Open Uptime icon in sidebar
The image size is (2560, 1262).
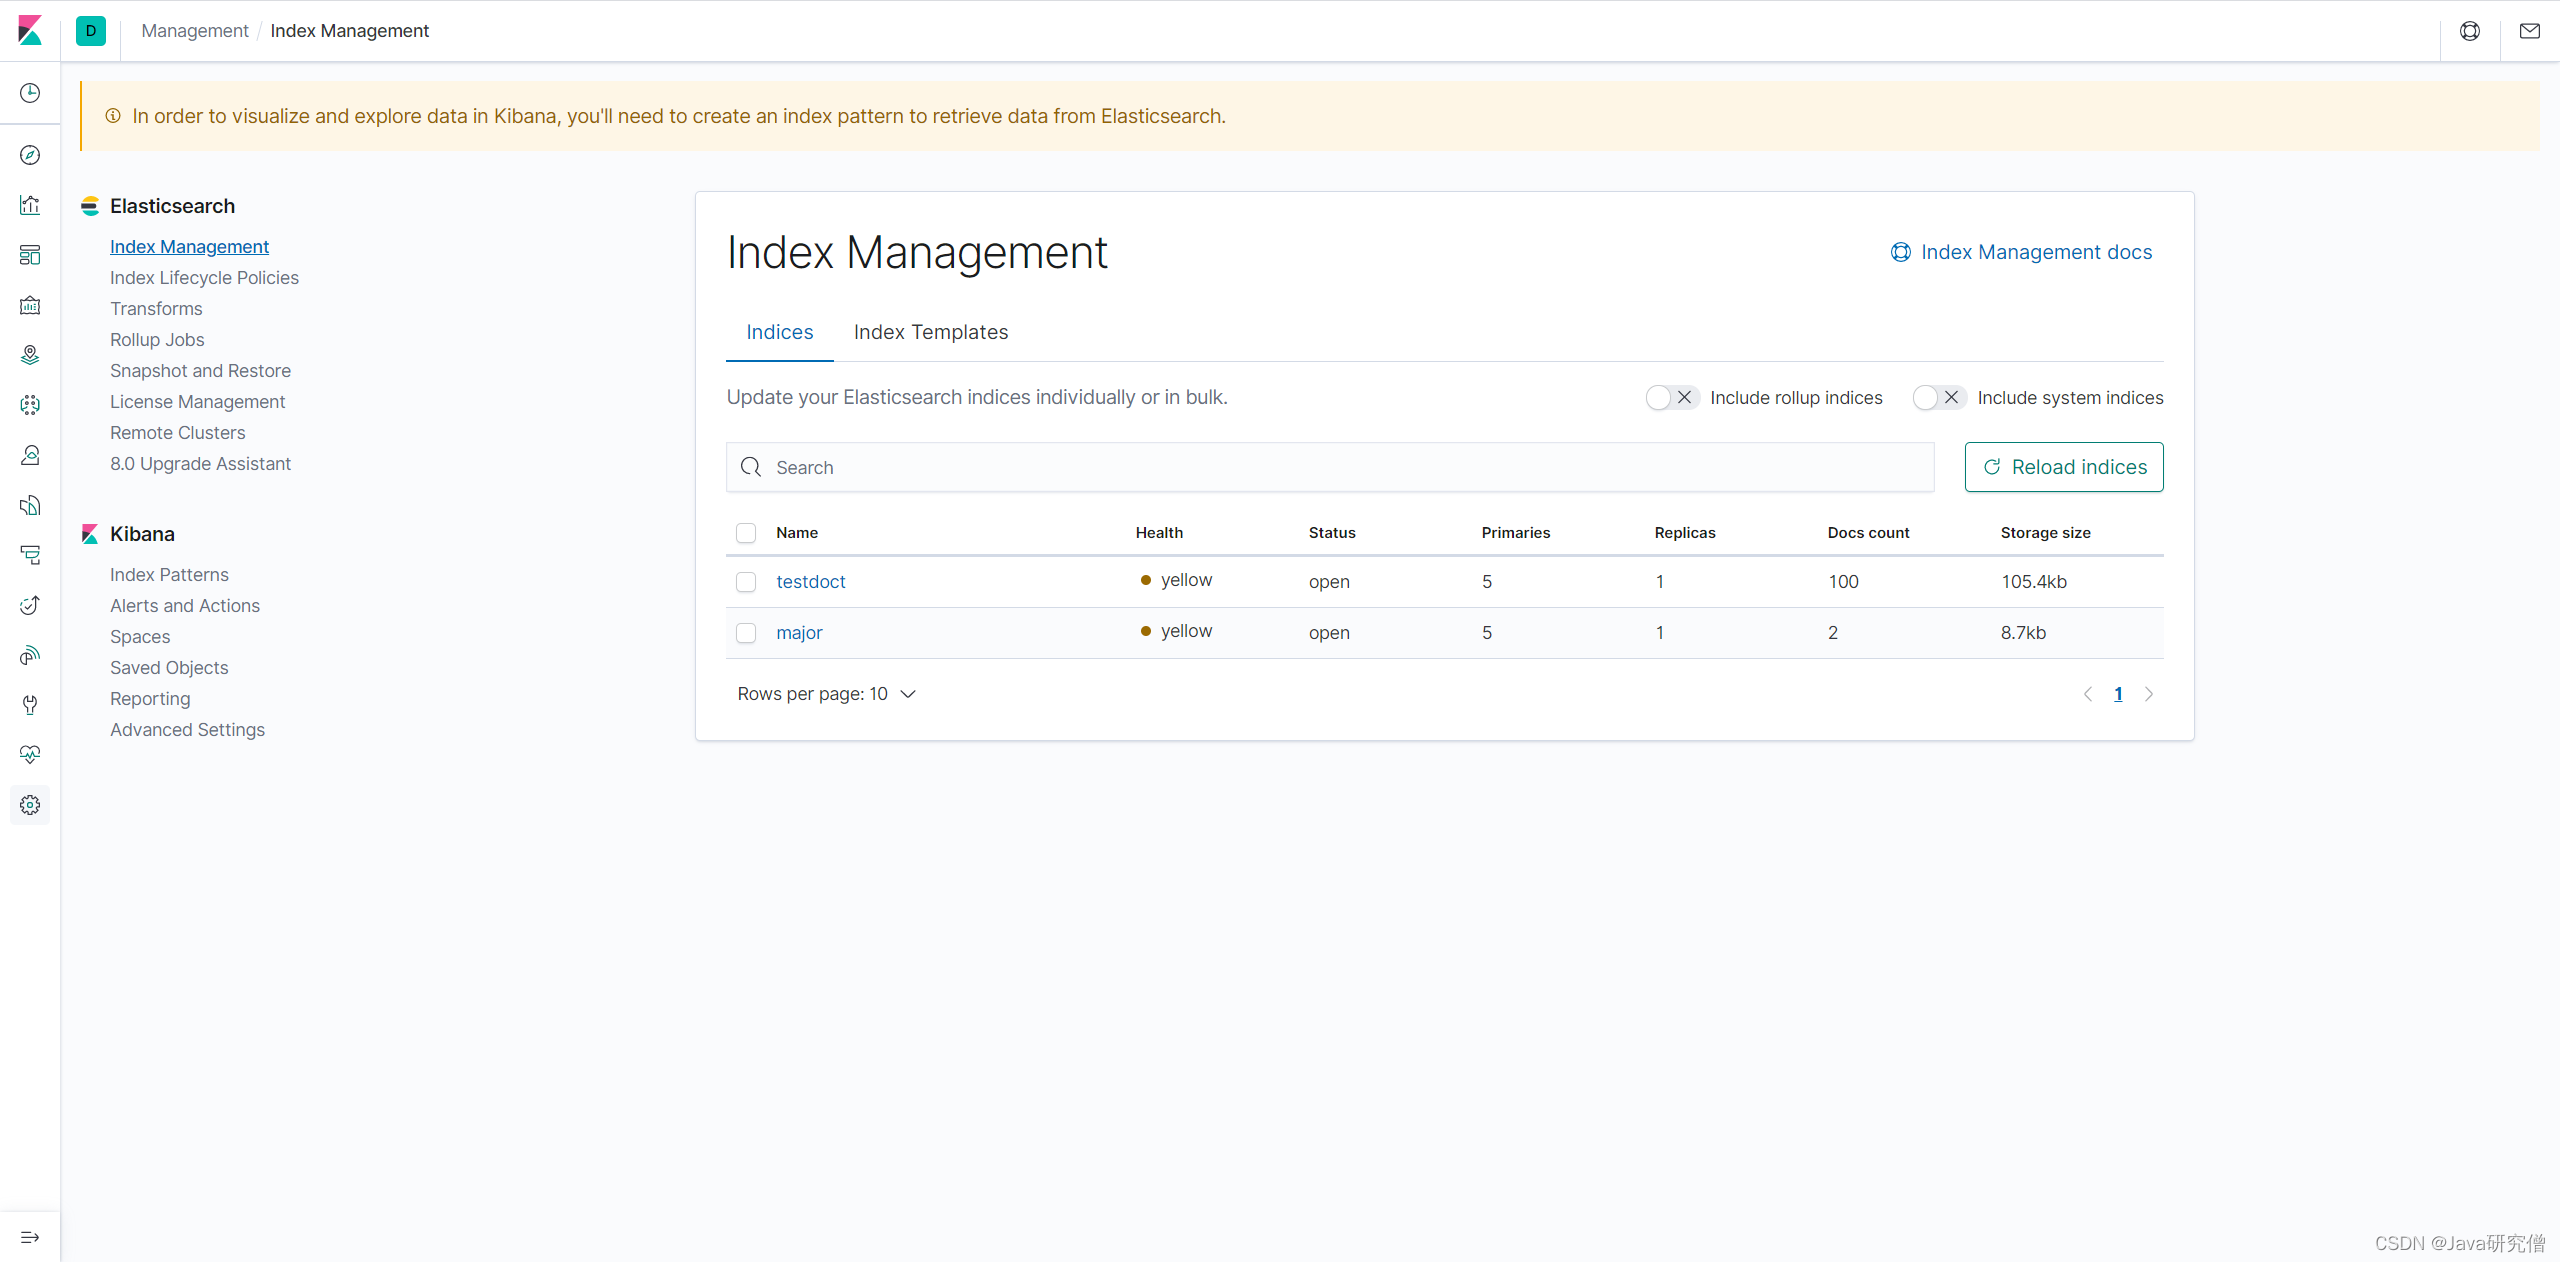tap(30, 605)
